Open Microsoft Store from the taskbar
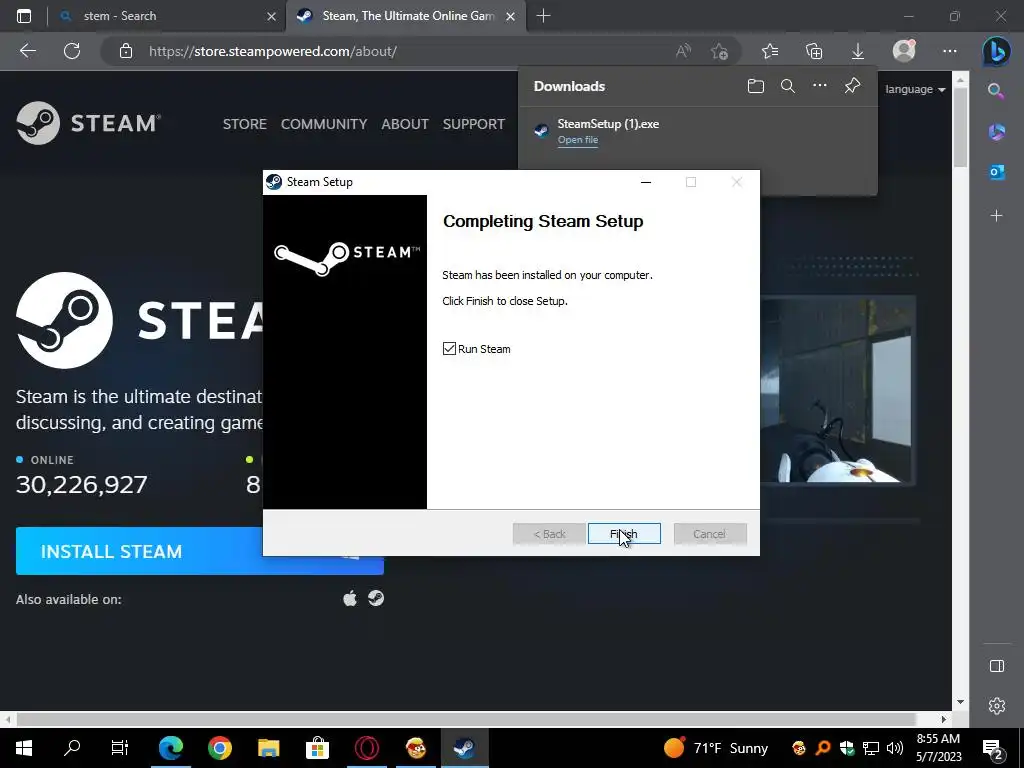This screenshot has width=1024, height=768. point(317,748)
